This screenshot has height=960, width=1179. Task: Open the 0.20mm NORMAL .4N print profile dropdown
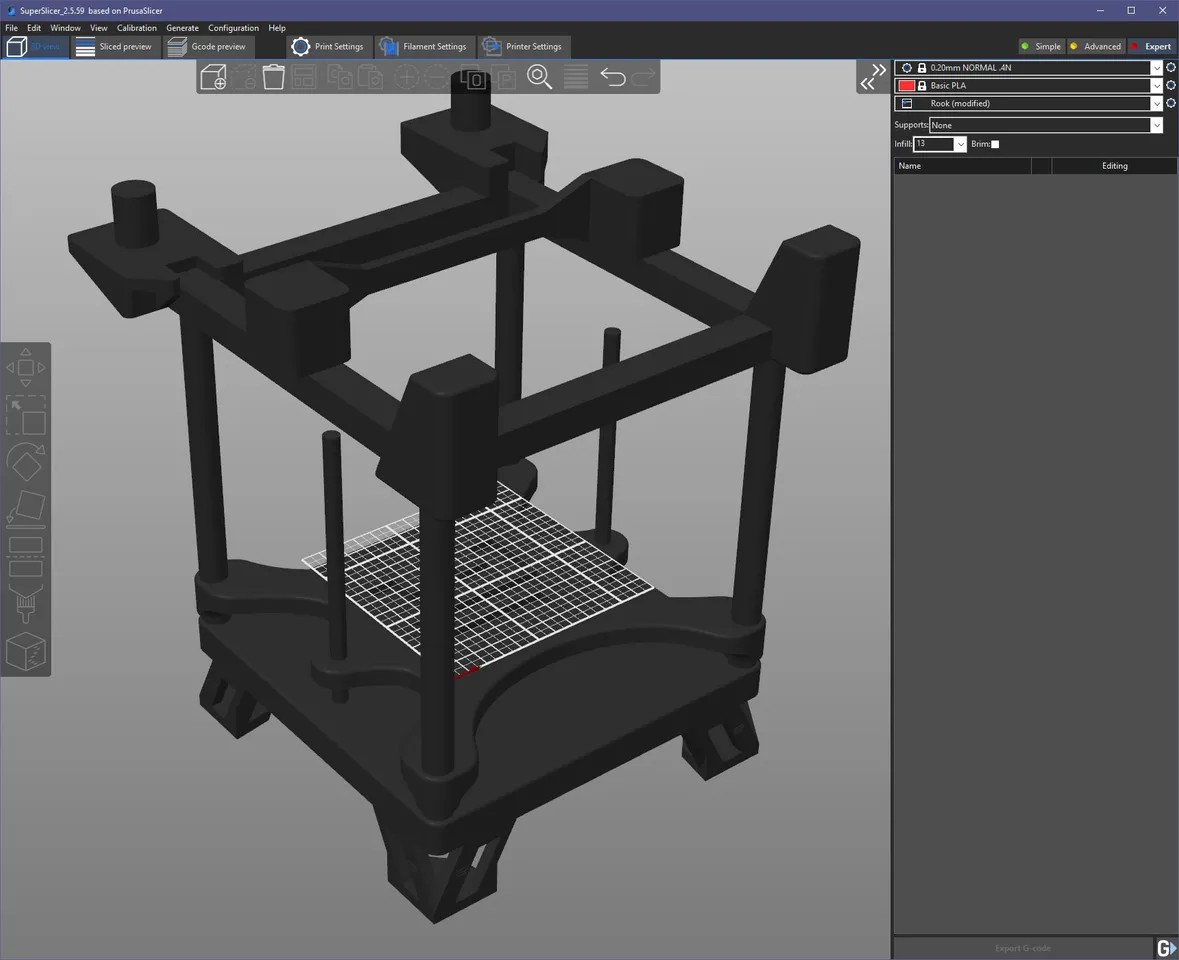(1029, 68)
